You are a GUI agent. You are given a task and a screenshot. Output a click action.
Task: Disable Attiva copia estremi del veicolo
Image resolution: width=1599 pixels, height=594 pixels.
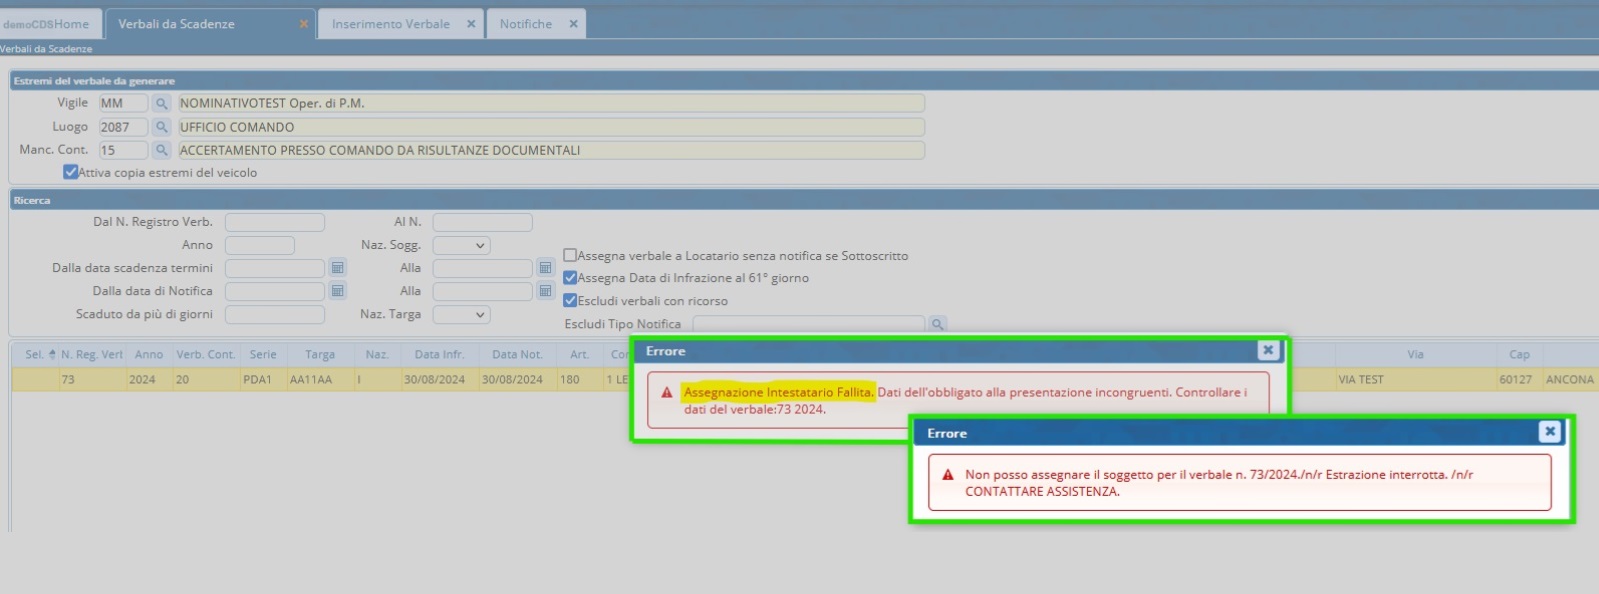coord(70,172)
